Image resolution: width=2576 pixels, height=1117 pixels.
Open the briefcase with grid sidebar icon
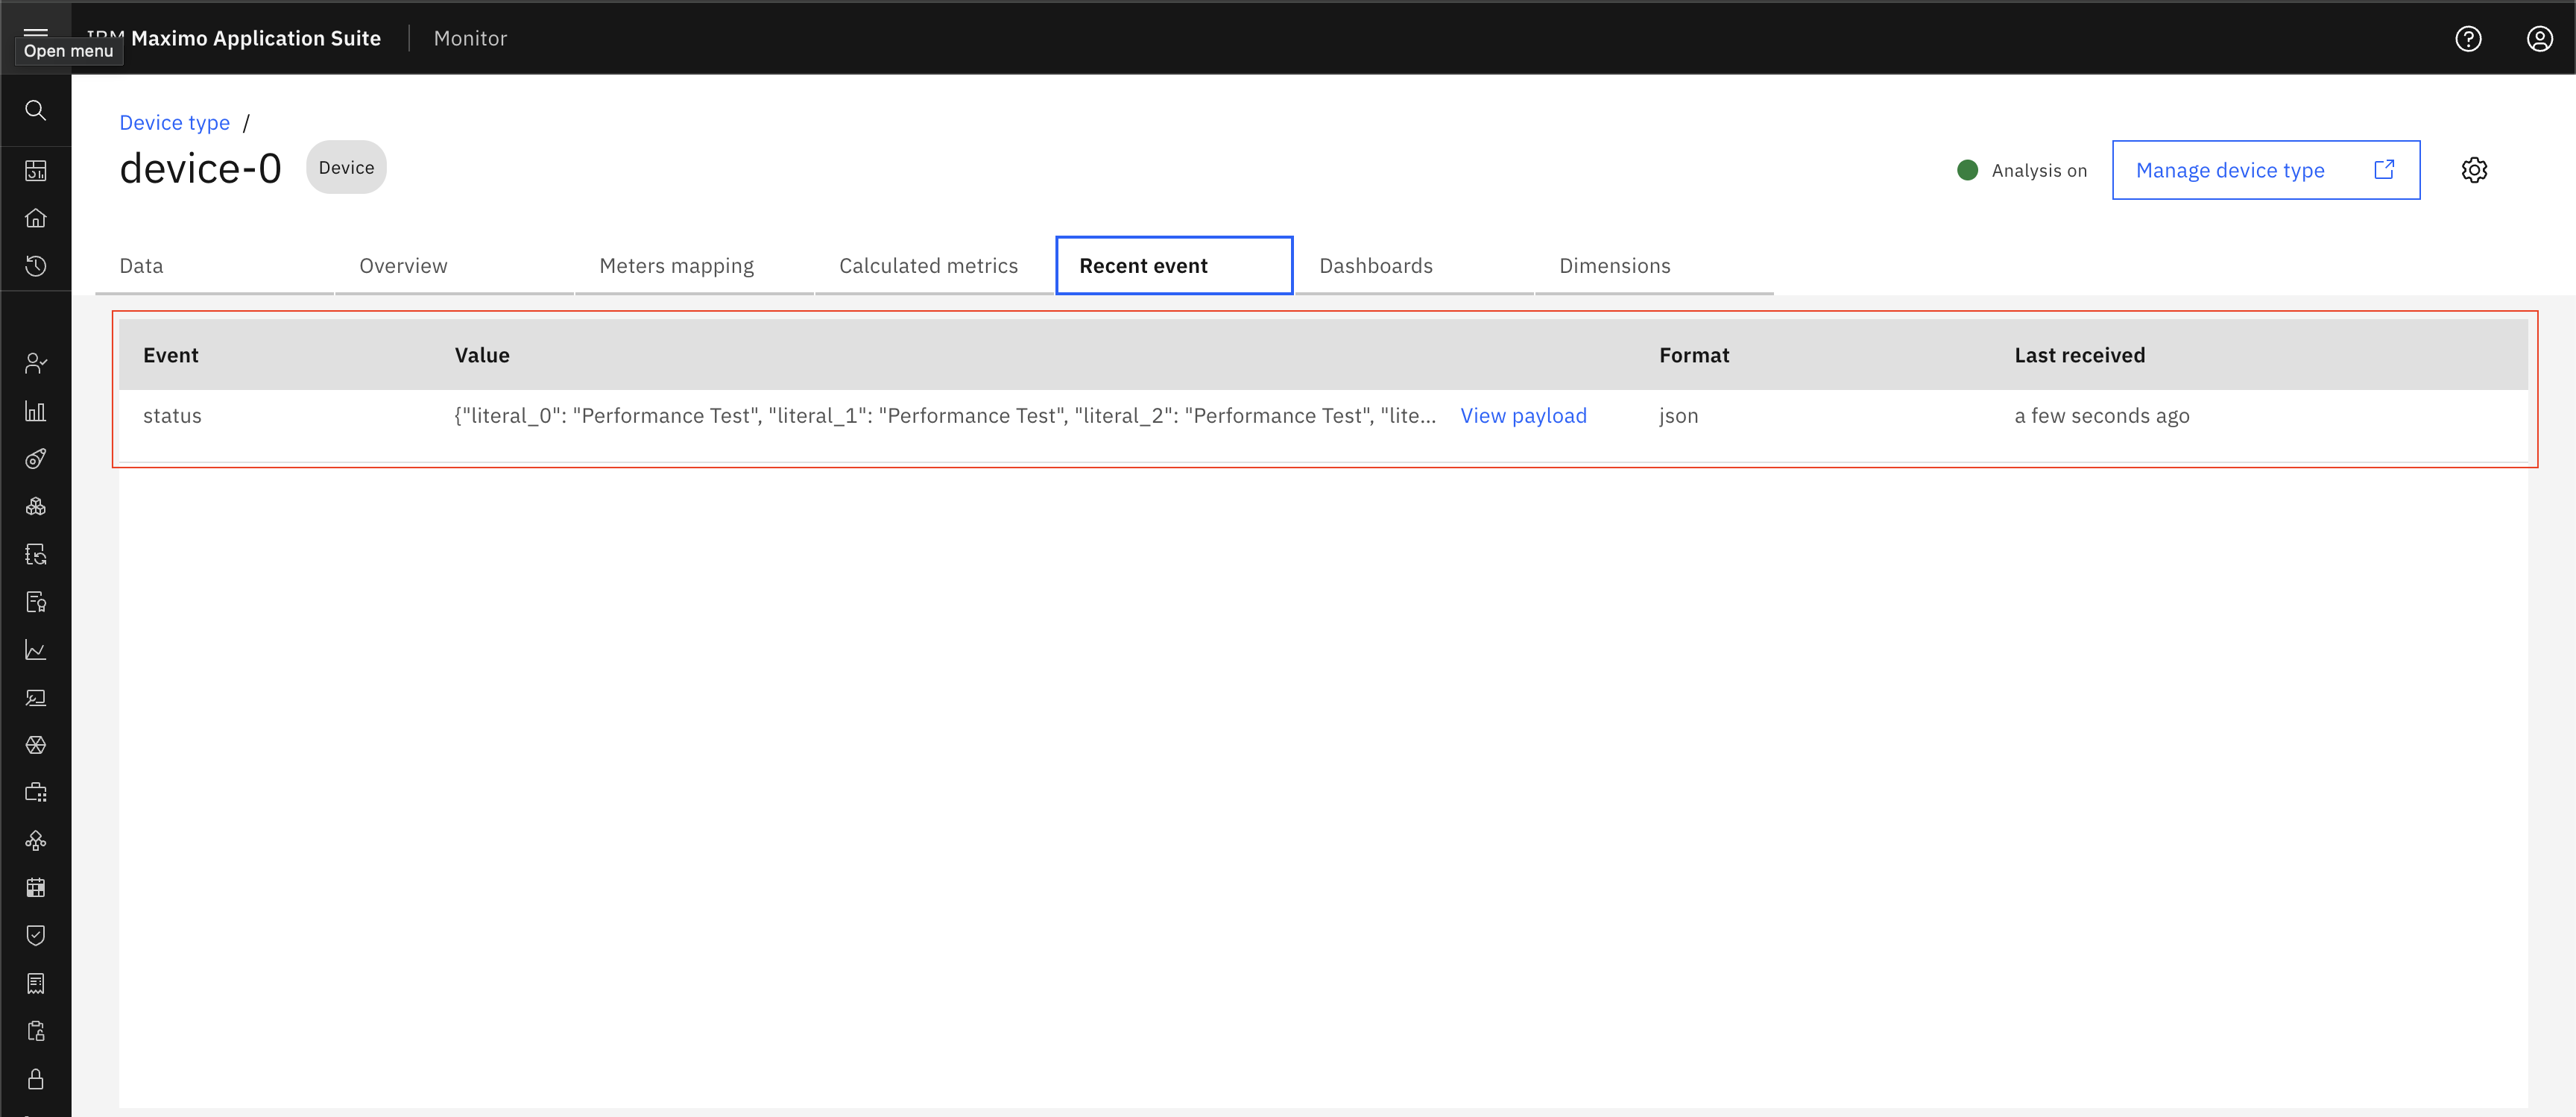36,793
